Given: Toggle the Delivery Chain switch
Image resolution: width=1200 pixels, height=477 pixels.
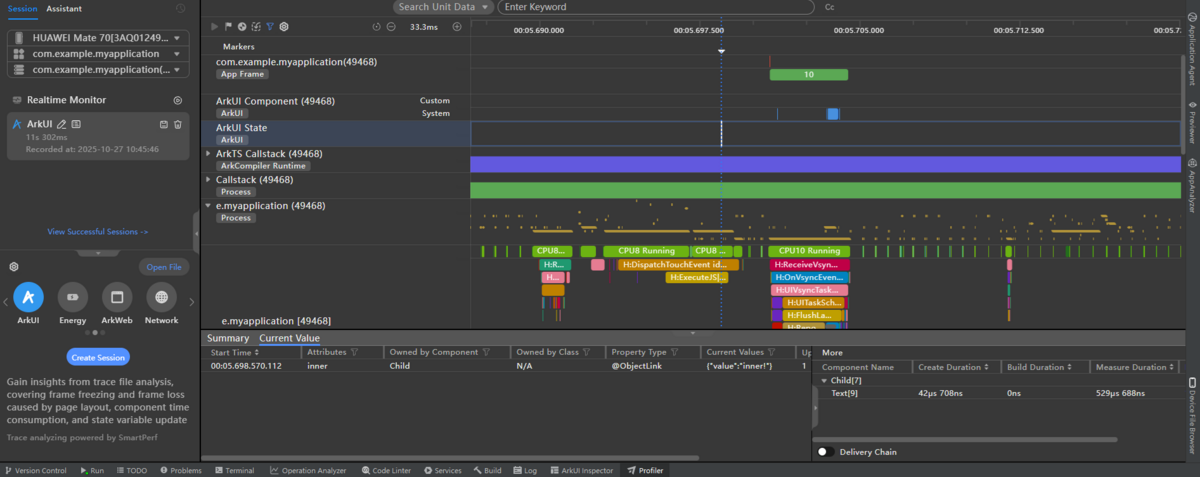Looking at the screenshot, I should coord(826,452).
